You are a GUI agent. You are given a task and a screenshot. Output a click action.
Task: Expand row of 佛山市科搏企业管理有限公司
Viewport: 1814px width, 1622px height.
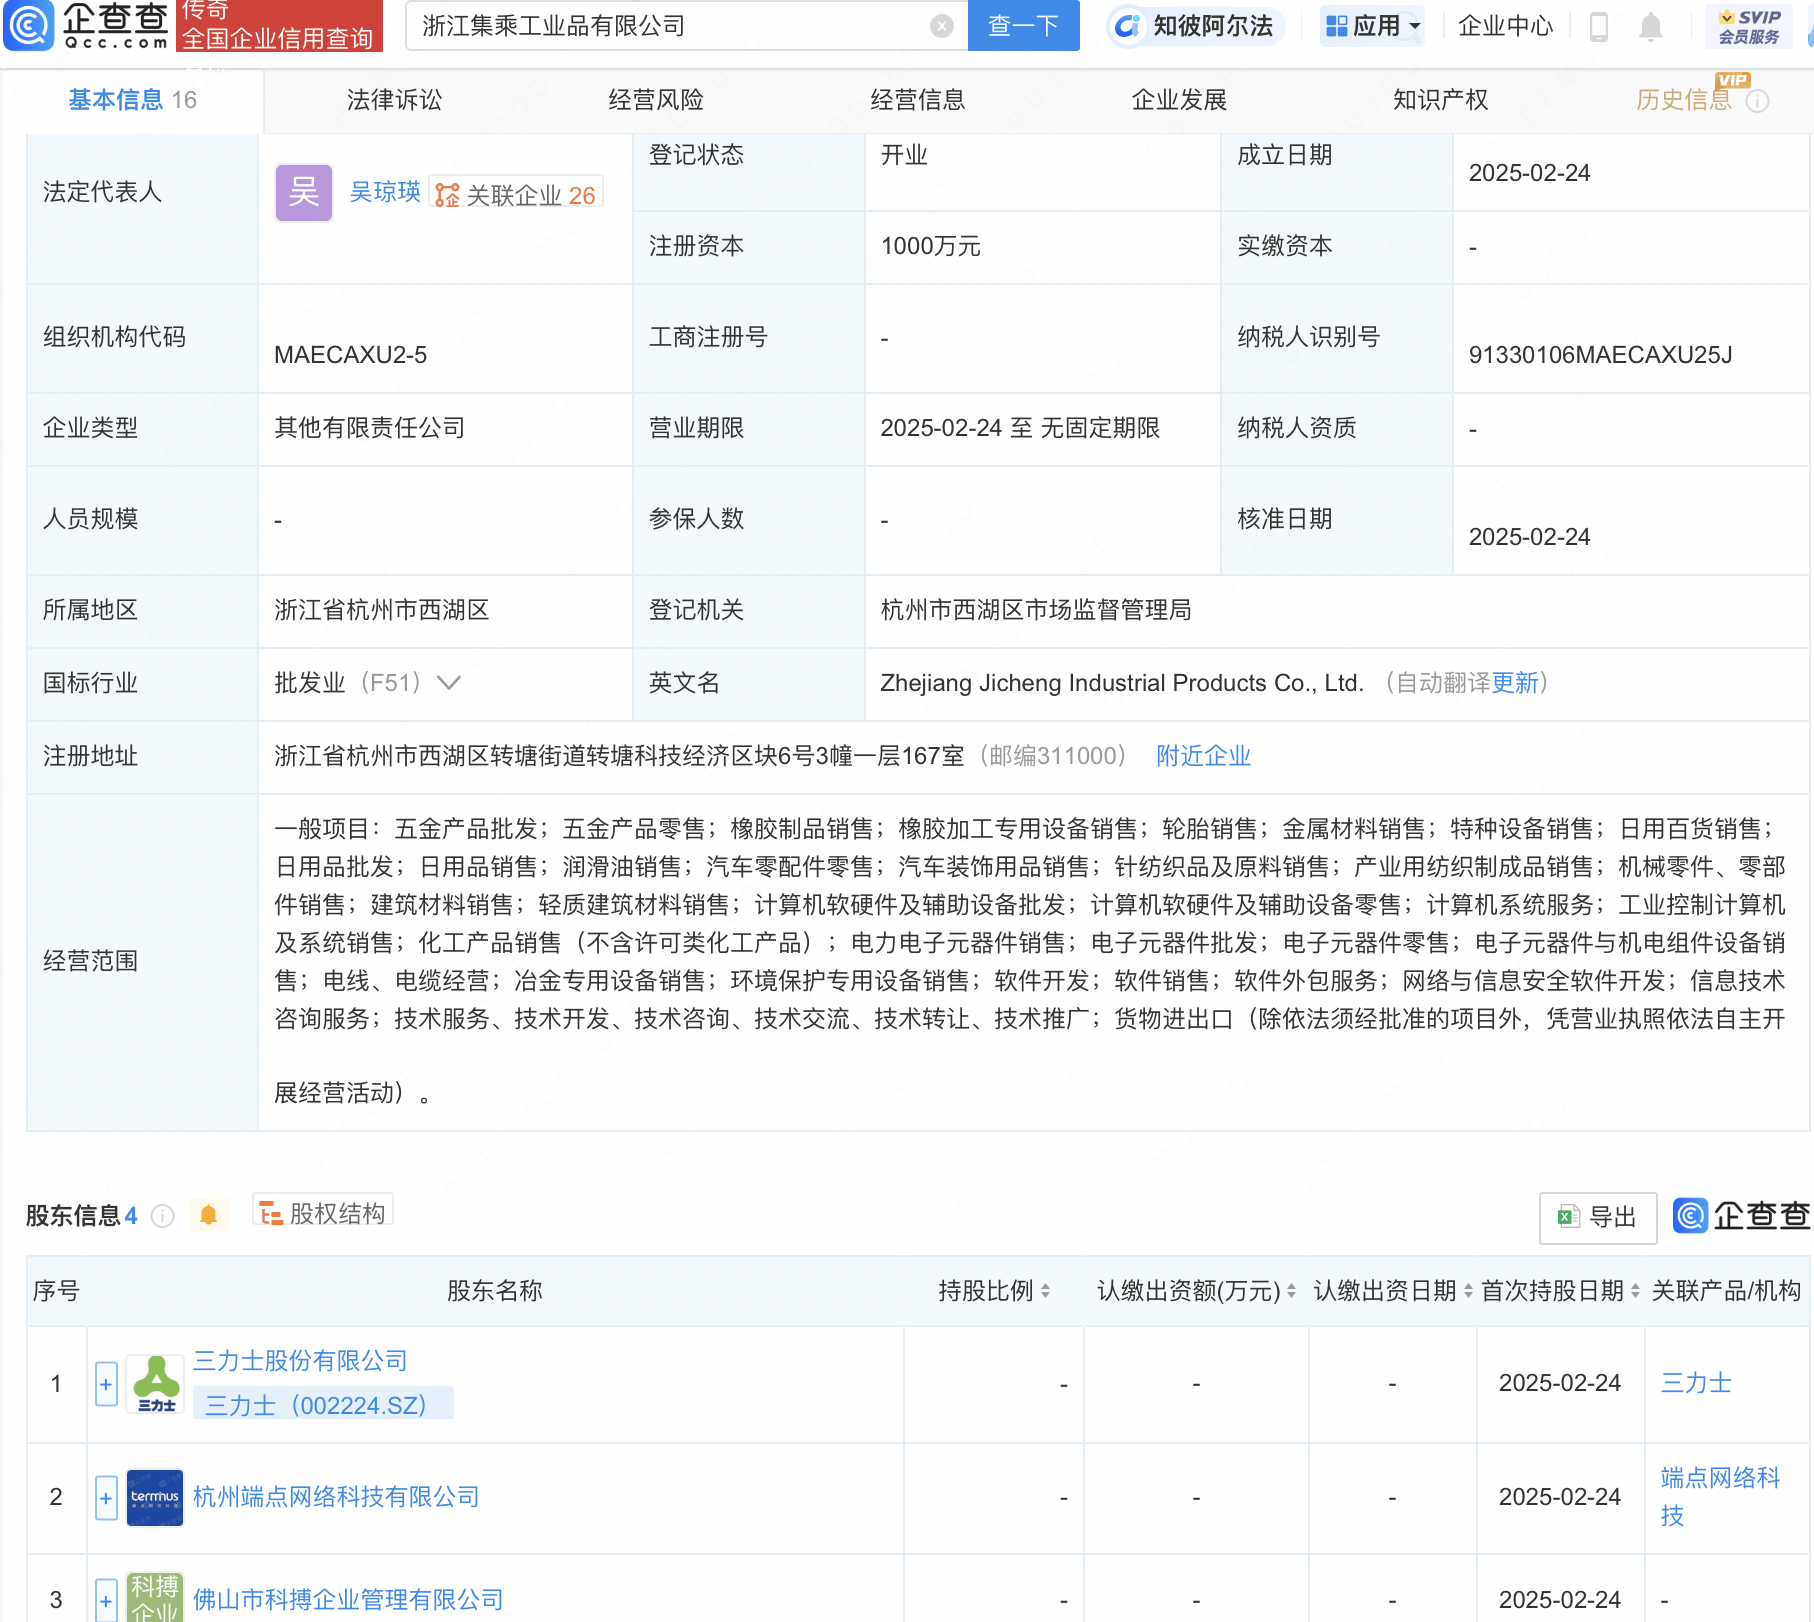coord(106,1600)
